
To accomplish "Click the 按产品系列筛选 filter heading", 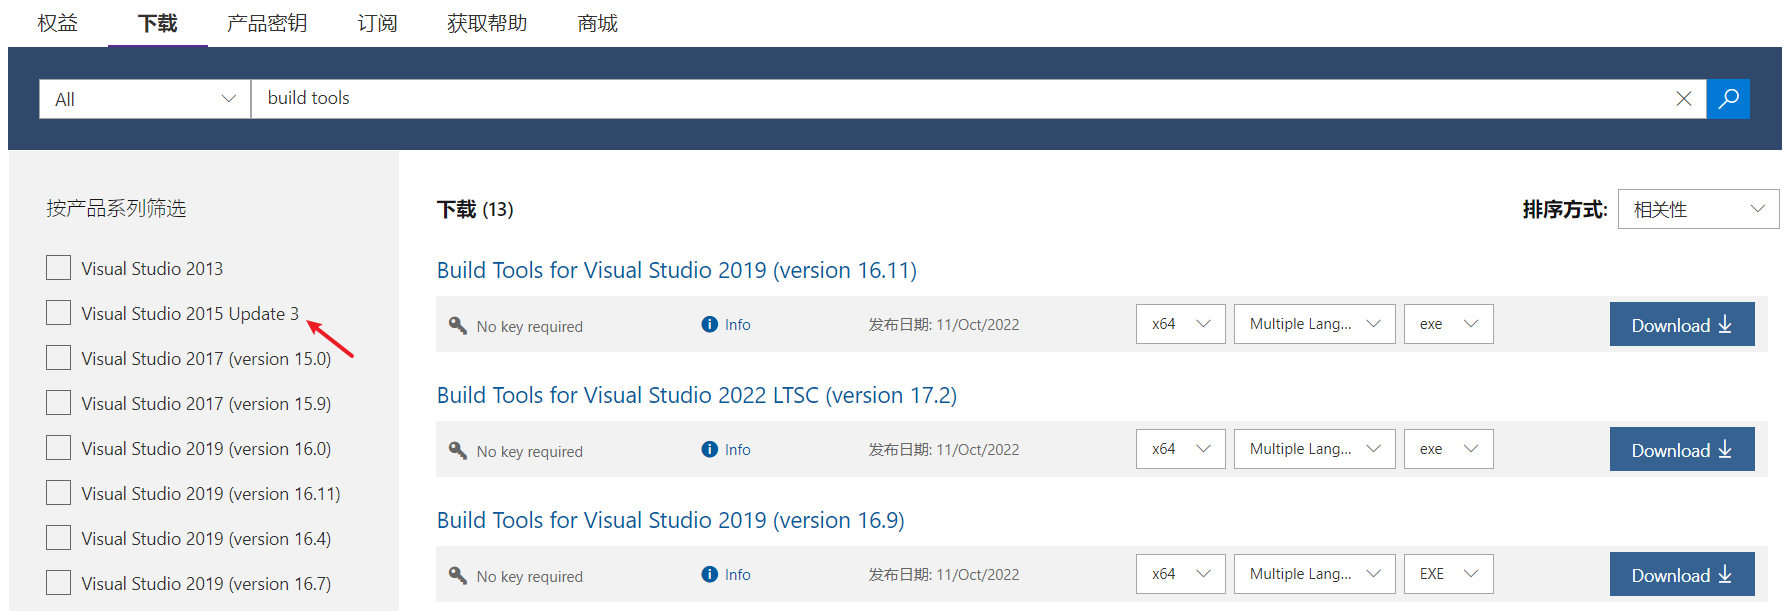I will click(x=116, y=208).
